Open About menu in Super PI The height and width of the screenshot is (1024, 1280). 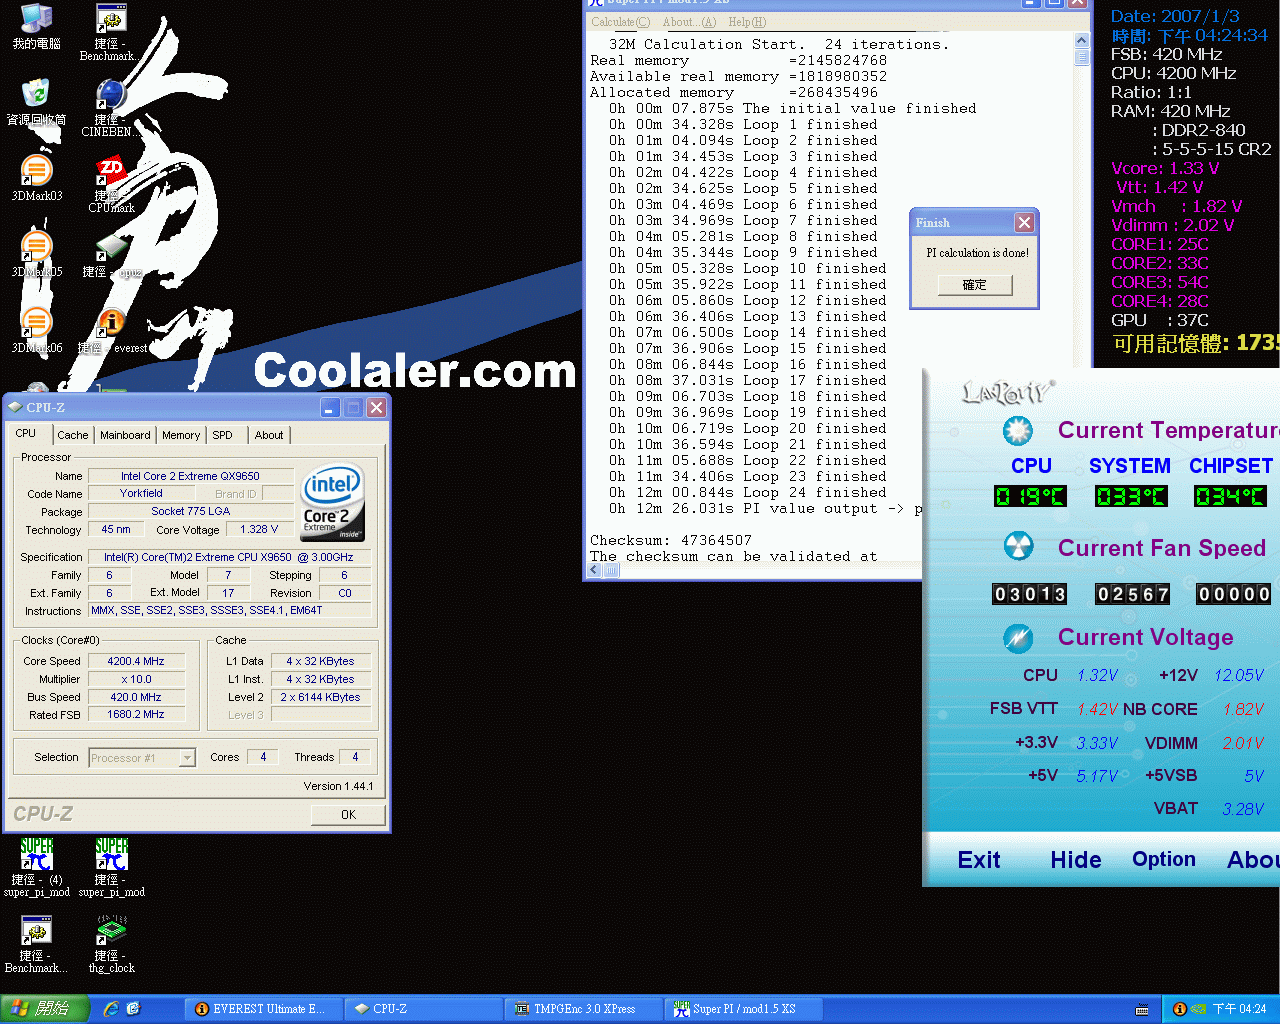coord(689,22)
